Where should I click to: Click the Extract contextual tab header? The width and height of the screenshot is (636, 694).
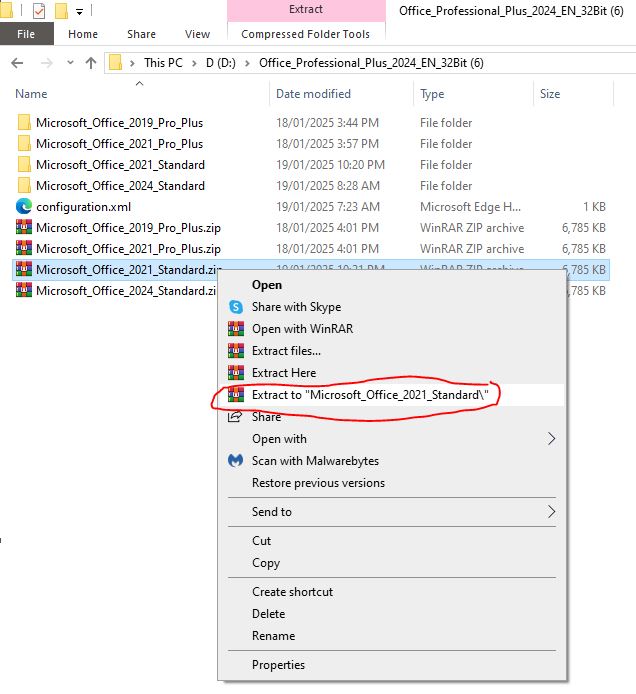point(306,10)
